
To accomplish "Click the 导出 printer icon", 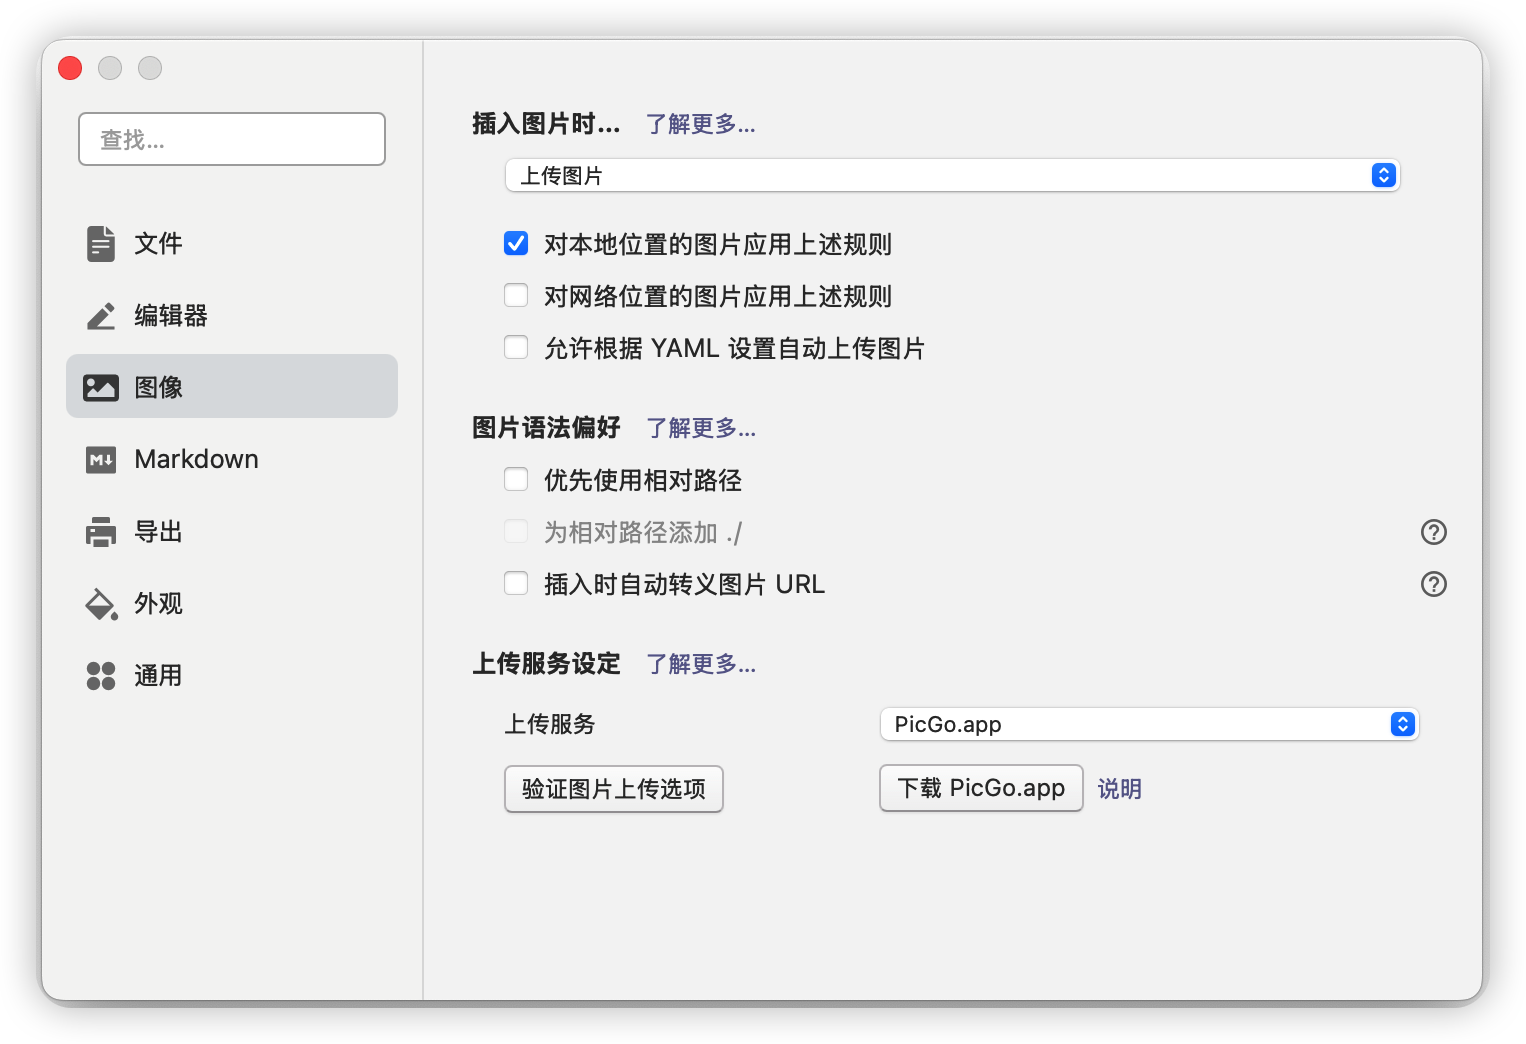I will (101, 532).
